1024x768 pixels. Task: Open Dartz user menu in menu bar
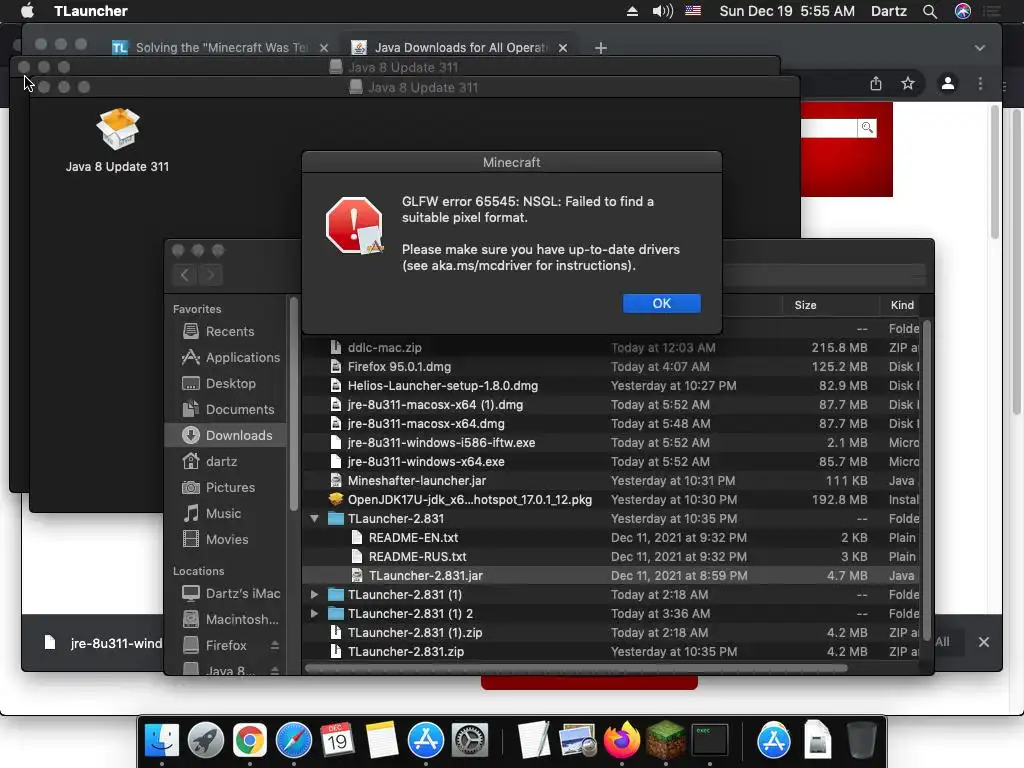pyautogui.click(x=889, y=11)
